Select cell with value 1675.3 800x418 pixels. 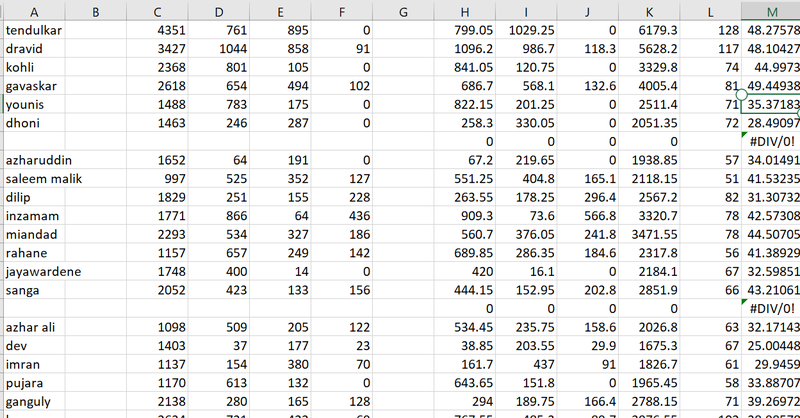pyautogui.click(x=649, y=346)
